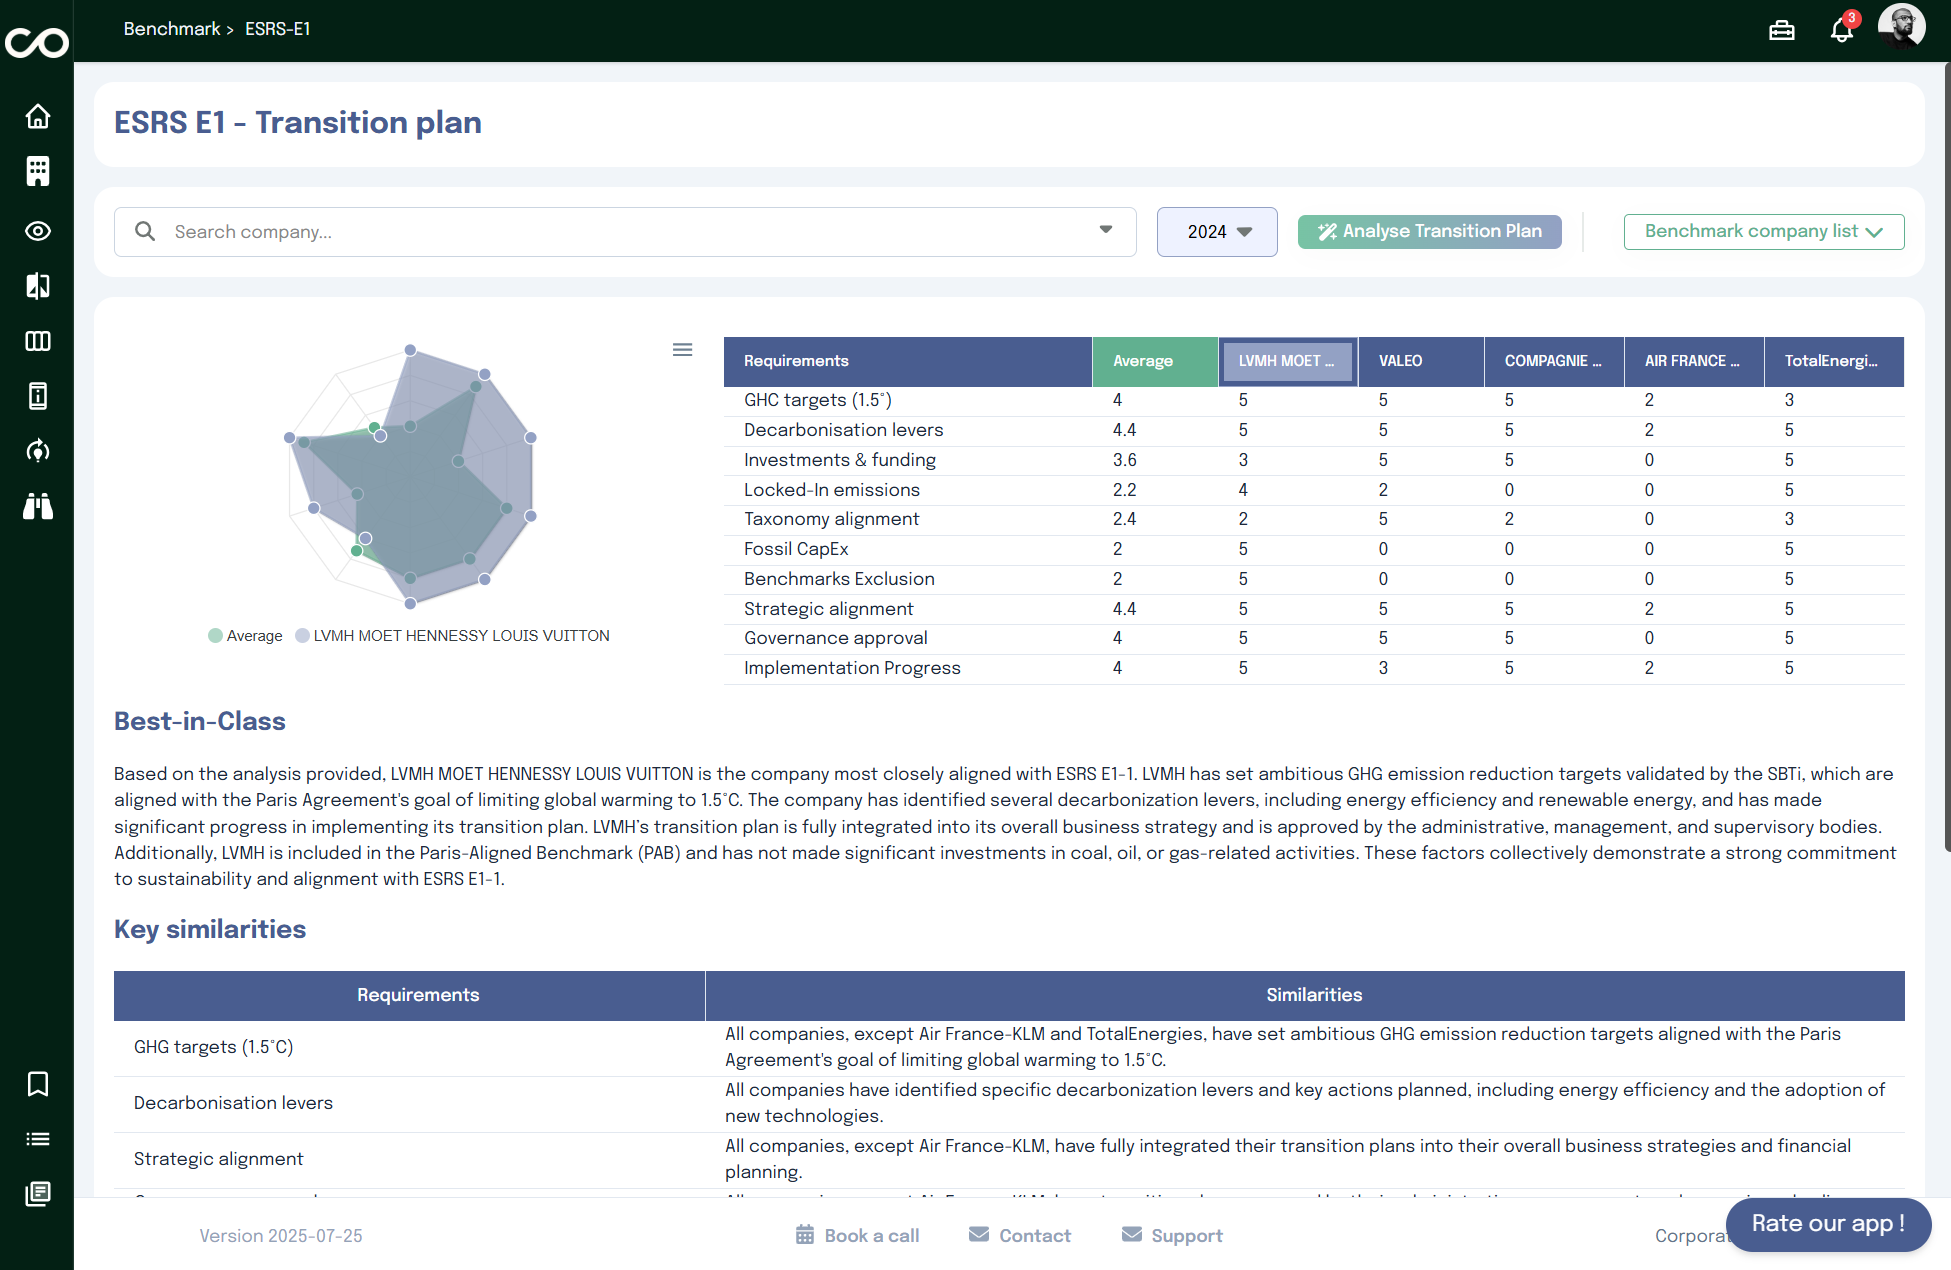Click the home icon in sidebar
The image size is (1951, 1270).
click(x=38, y=117)
